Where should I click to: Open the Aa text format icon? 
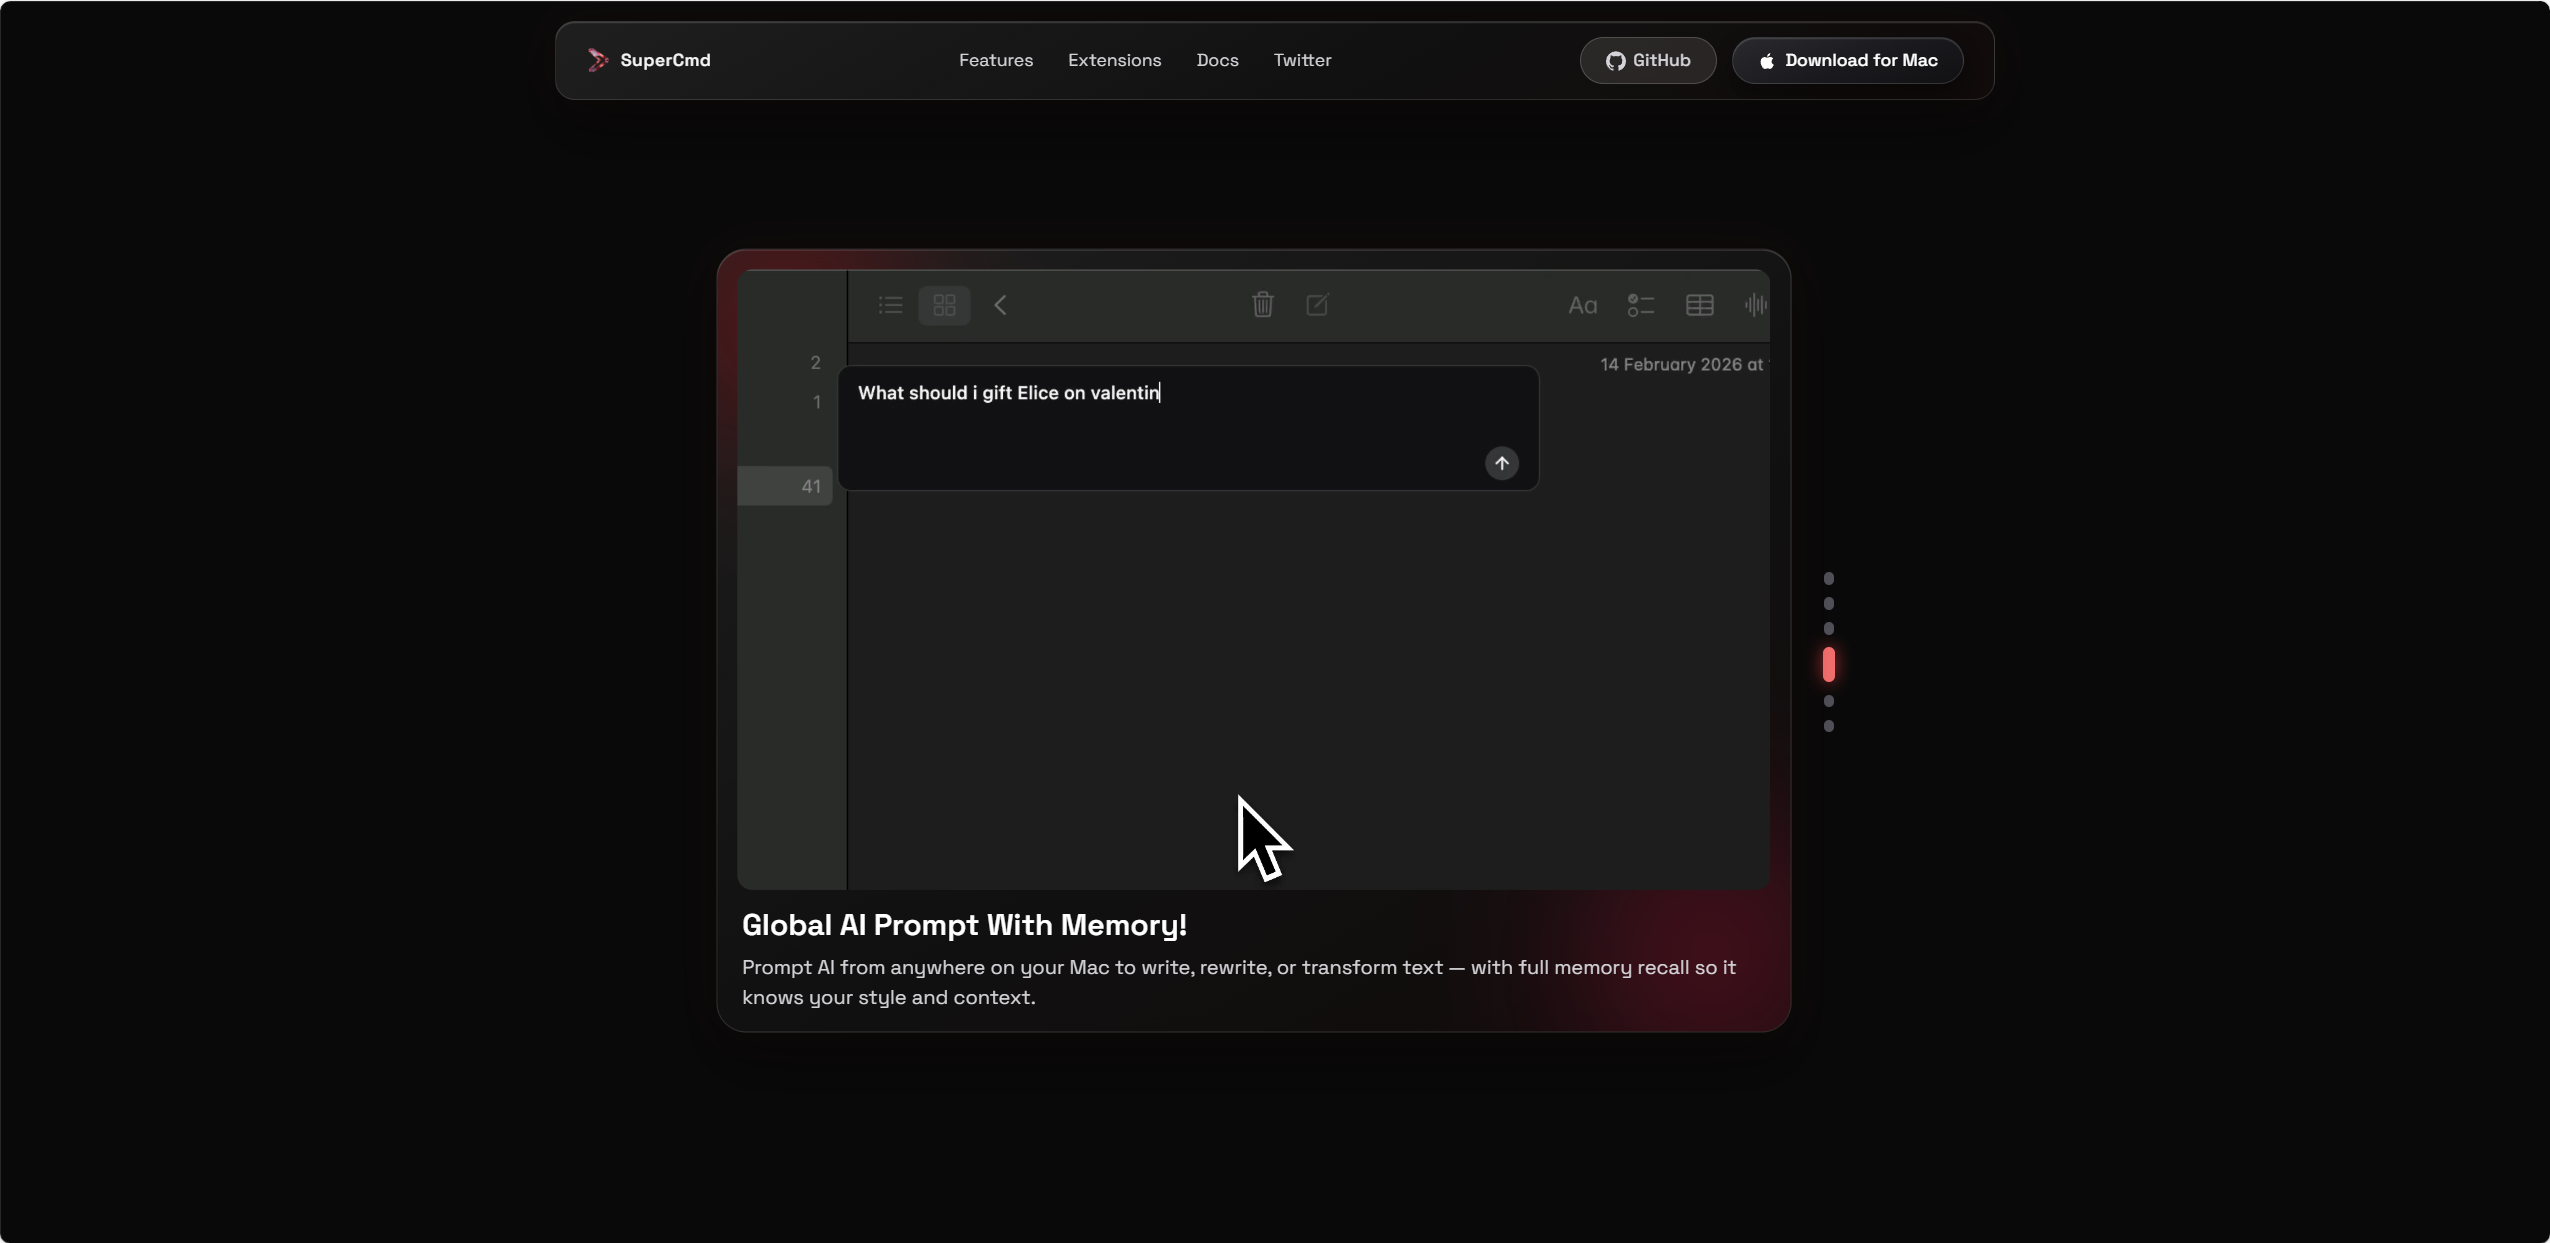(1582, 306)
